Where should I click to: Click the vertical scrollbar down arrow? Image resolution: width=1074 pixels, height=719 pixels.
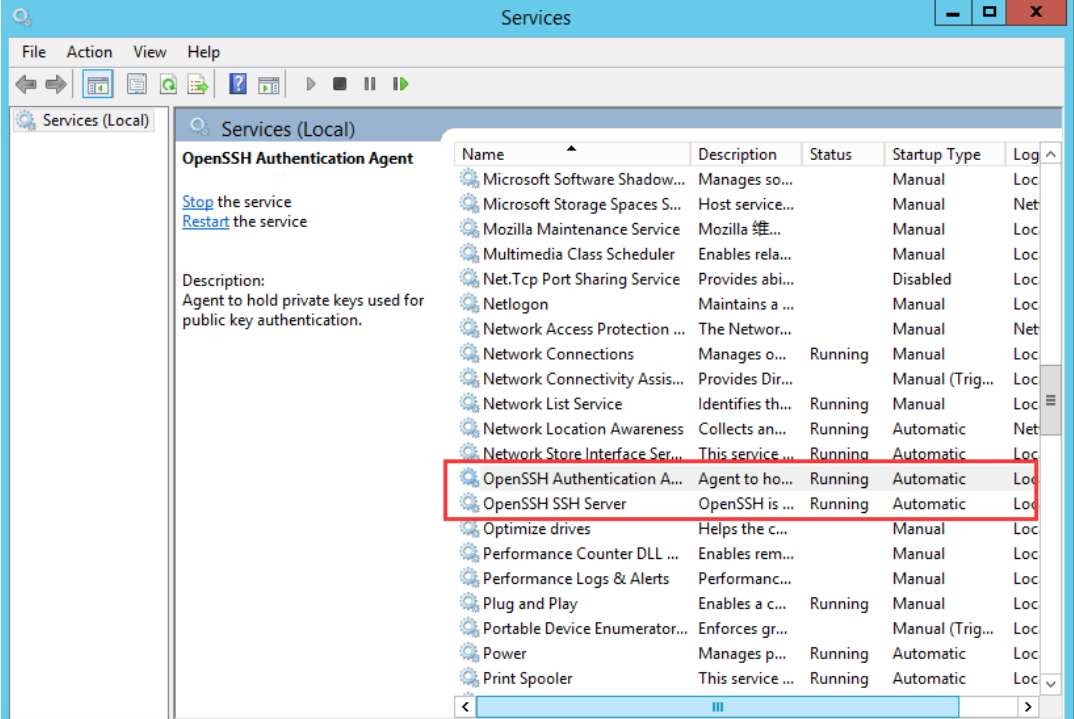point(1051,683)
